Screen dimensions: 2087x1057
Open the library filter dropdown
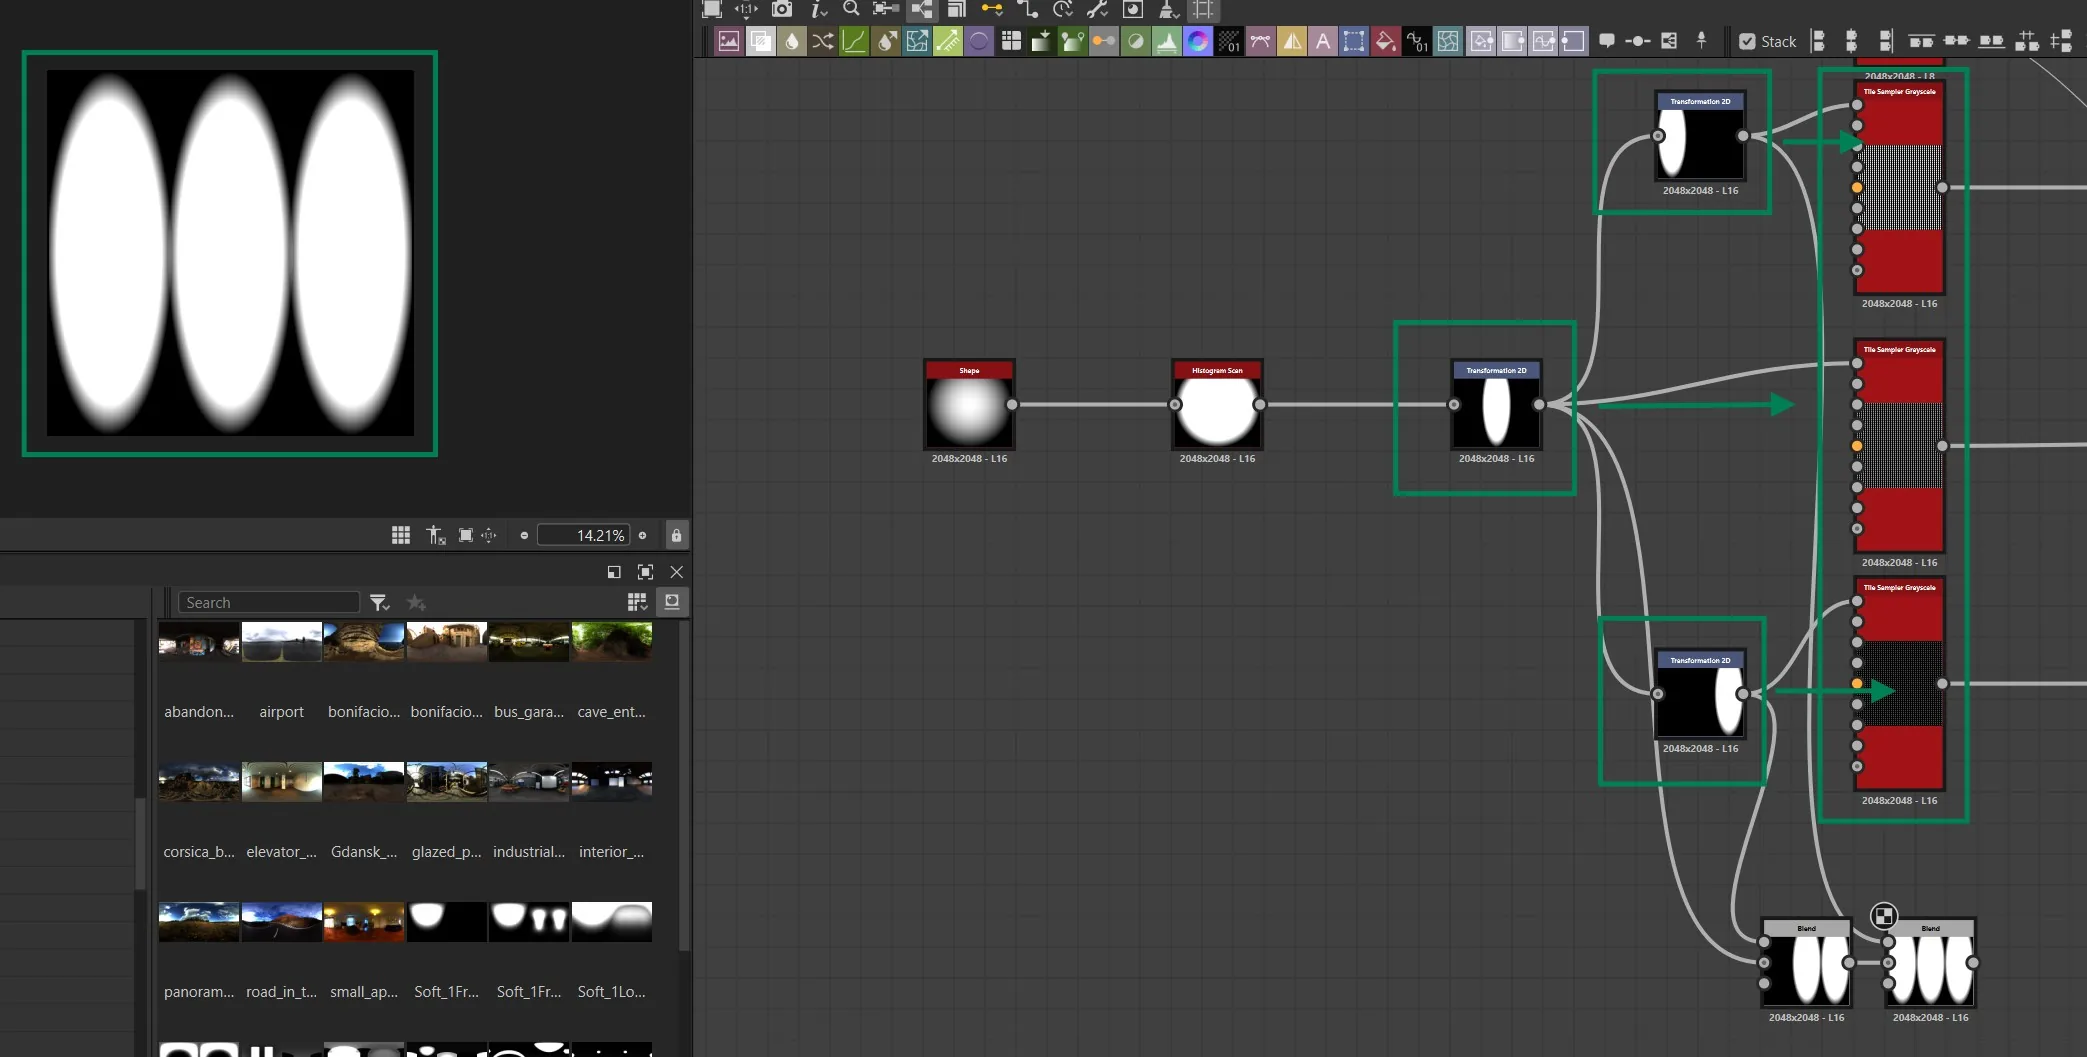click(379, 602)
